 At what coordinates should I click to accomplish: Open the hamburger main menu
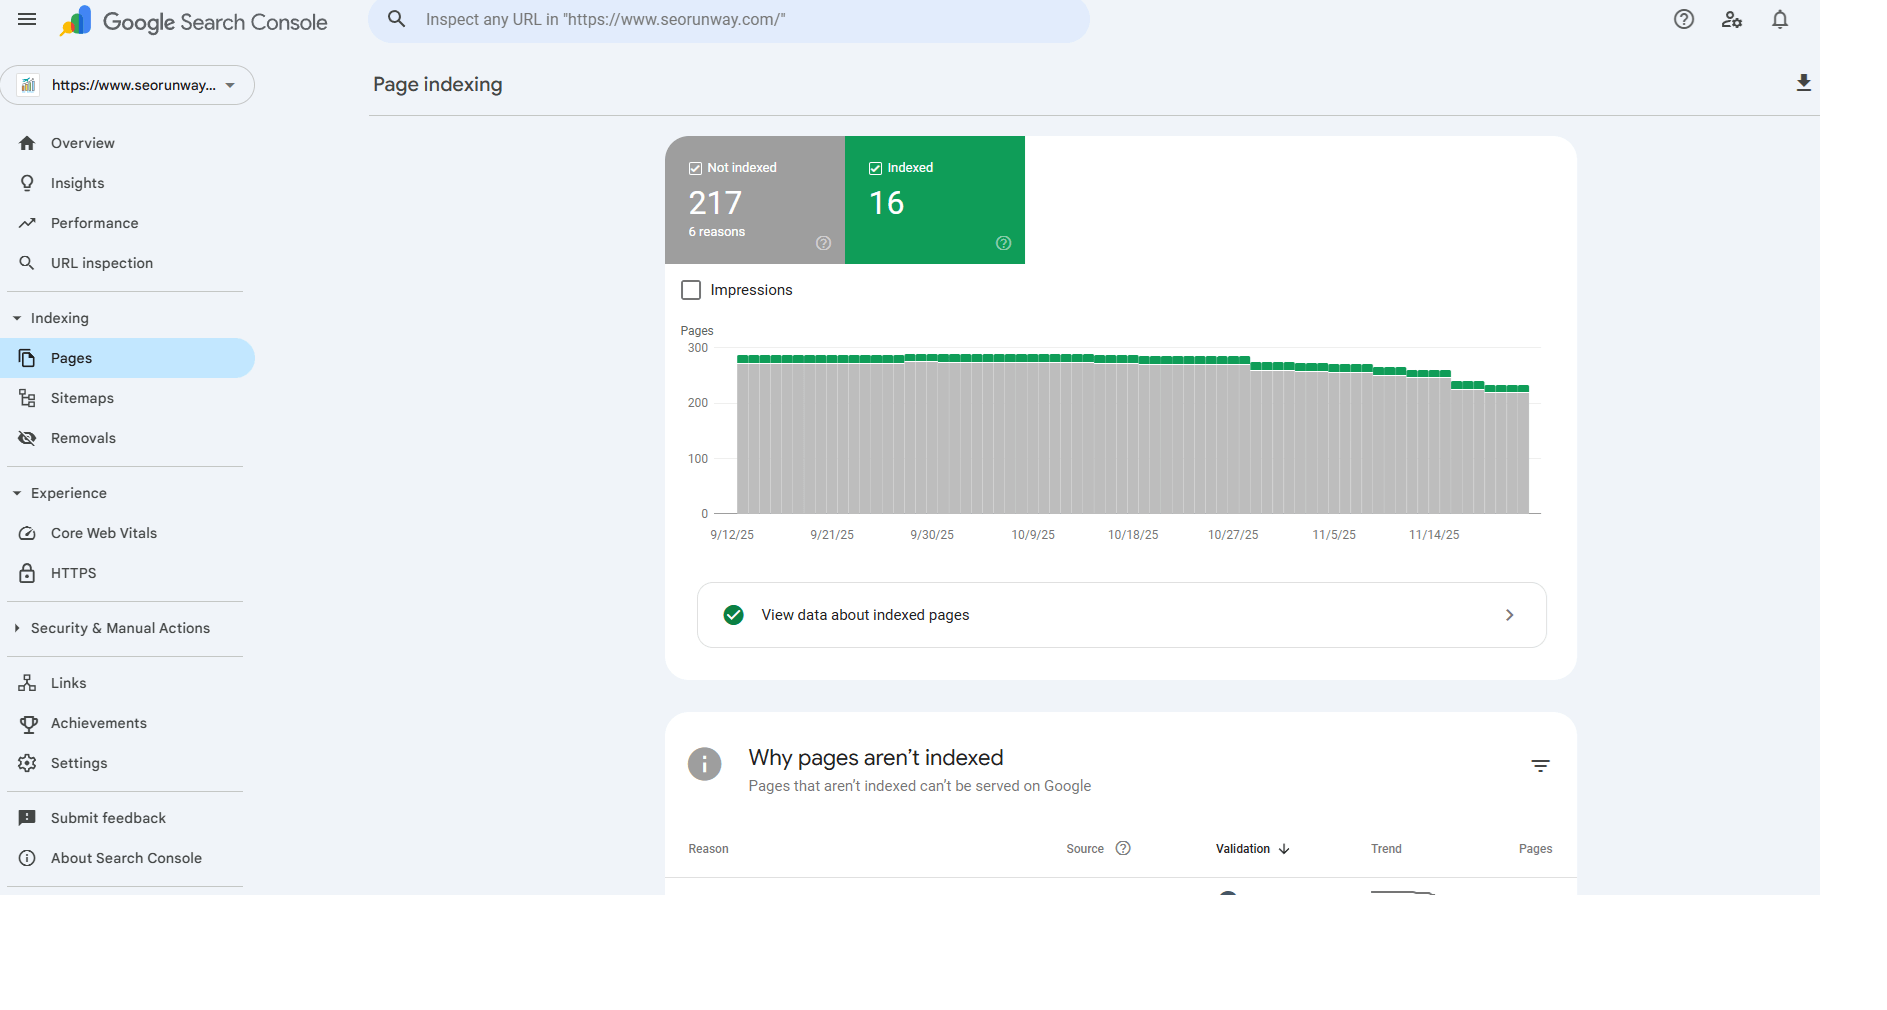(27, 20)
